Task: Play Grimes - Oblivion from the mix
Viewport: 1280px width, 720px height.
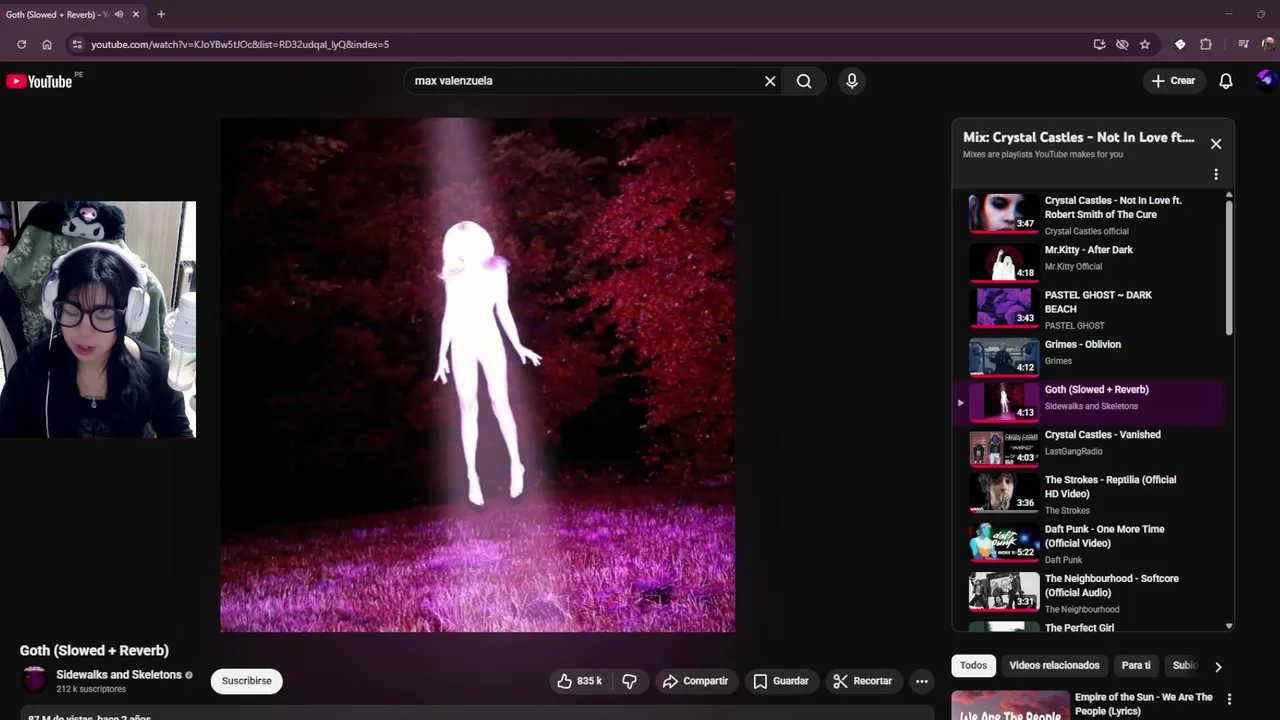Action: 1088,357
